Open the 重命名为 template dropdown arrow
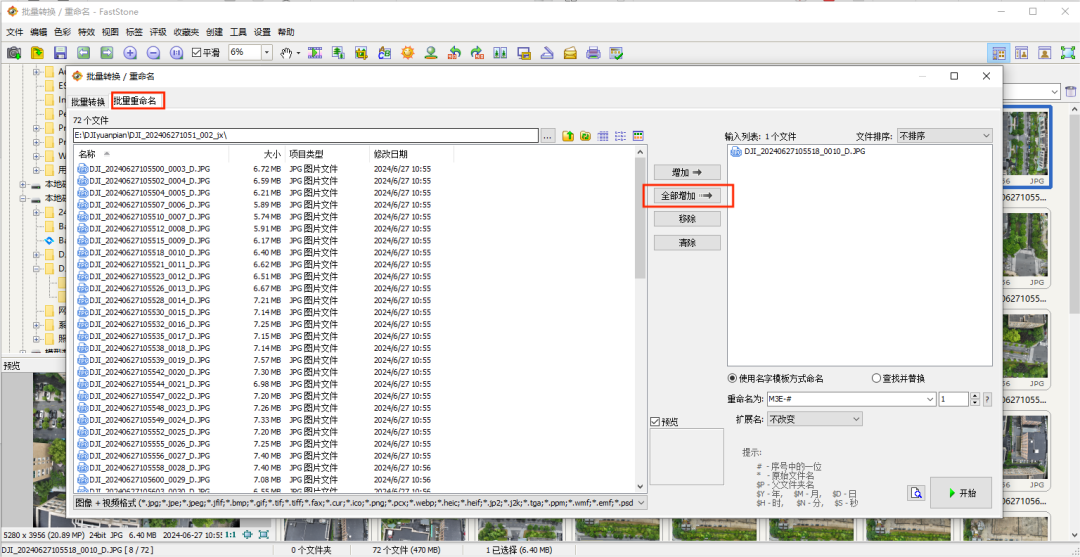The height and width of the screenshot is (557, 1080). pos(931,399)
